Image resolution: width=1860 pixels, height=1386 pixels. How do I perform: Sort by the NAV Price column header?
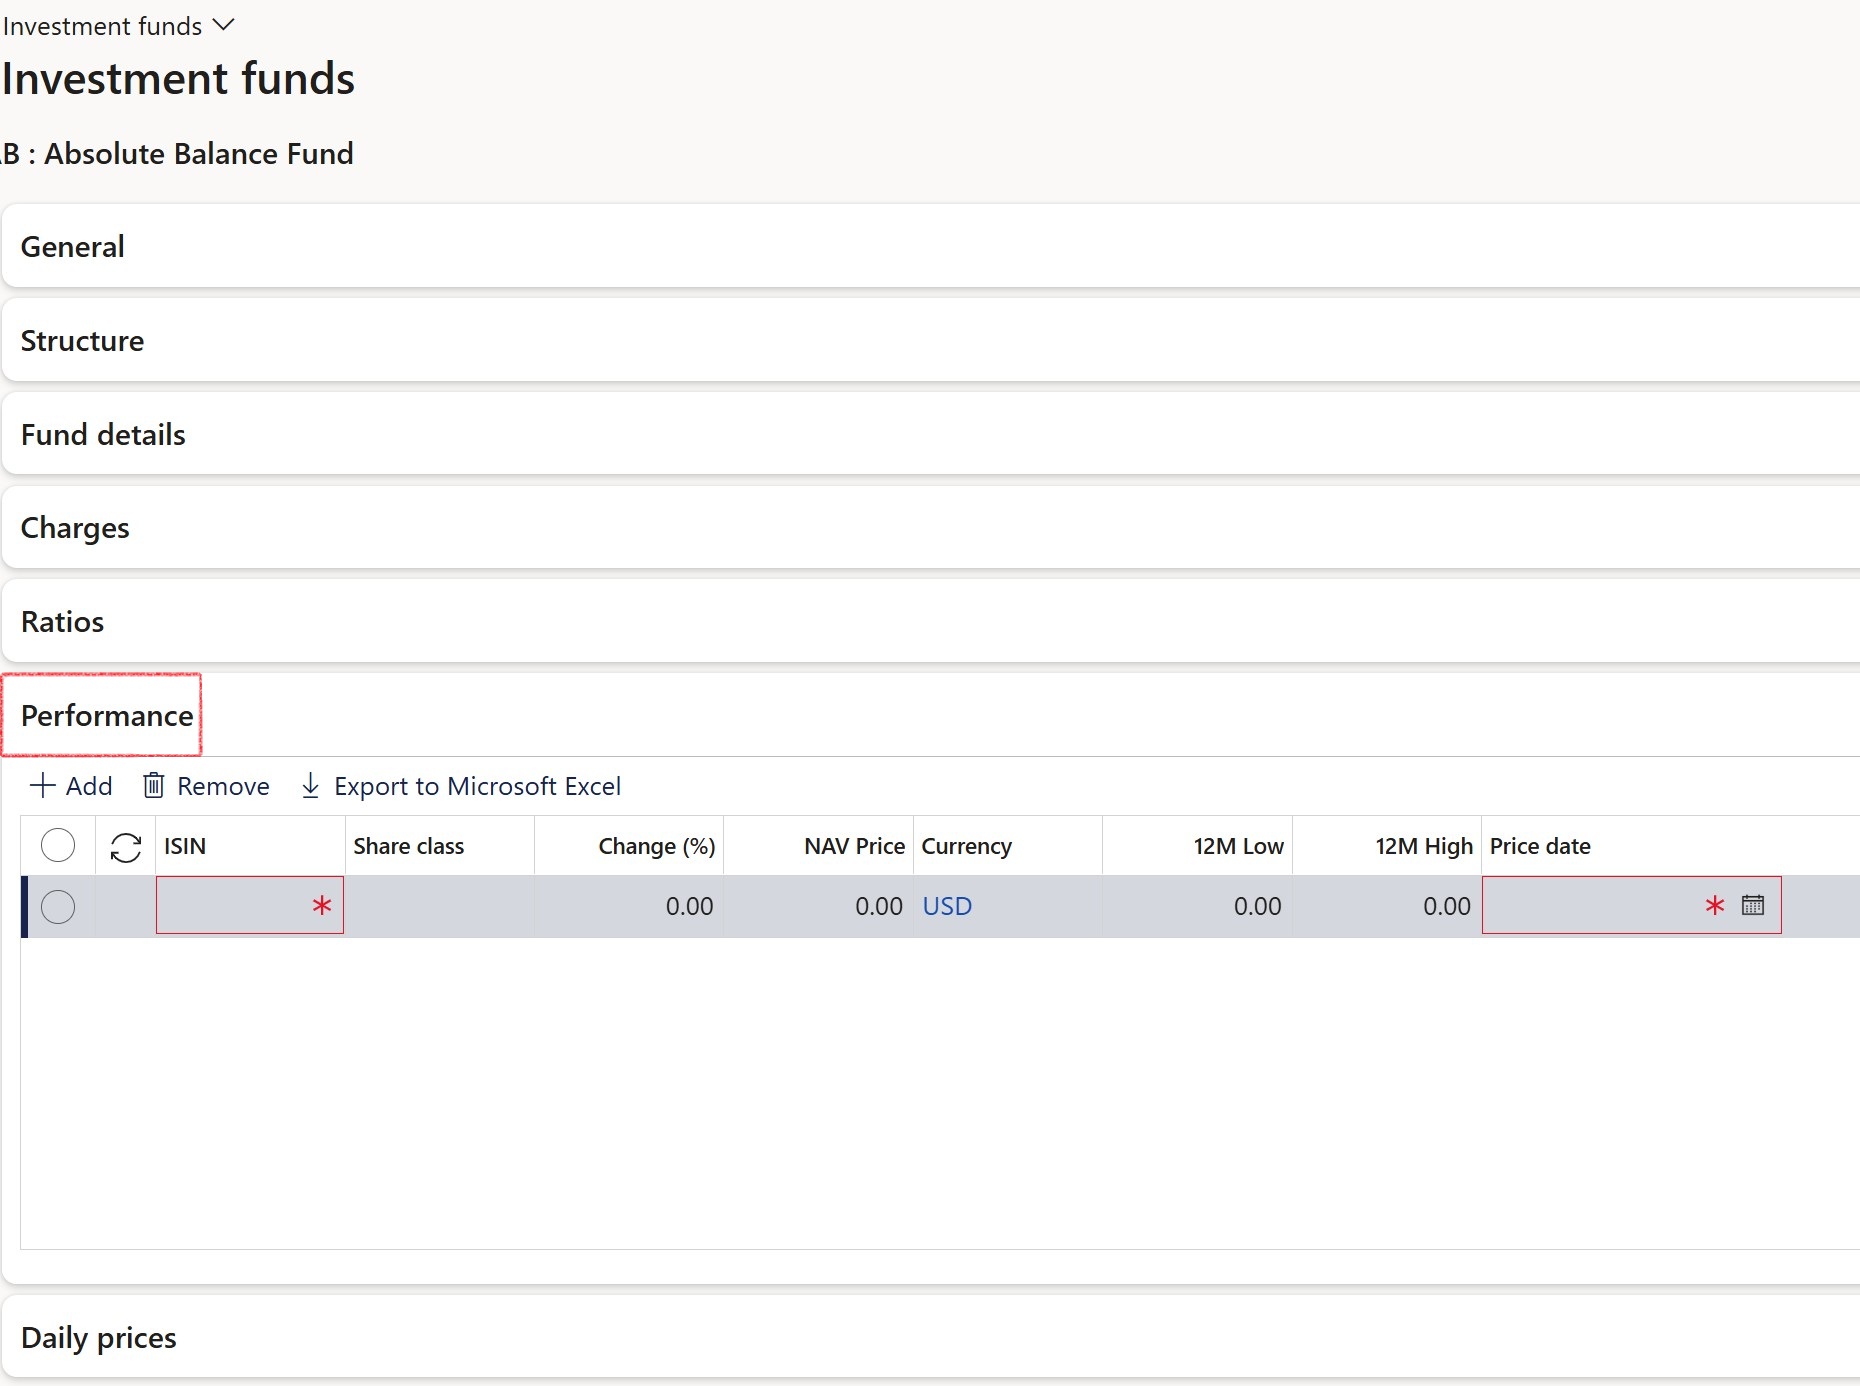[x=818, y=846]
